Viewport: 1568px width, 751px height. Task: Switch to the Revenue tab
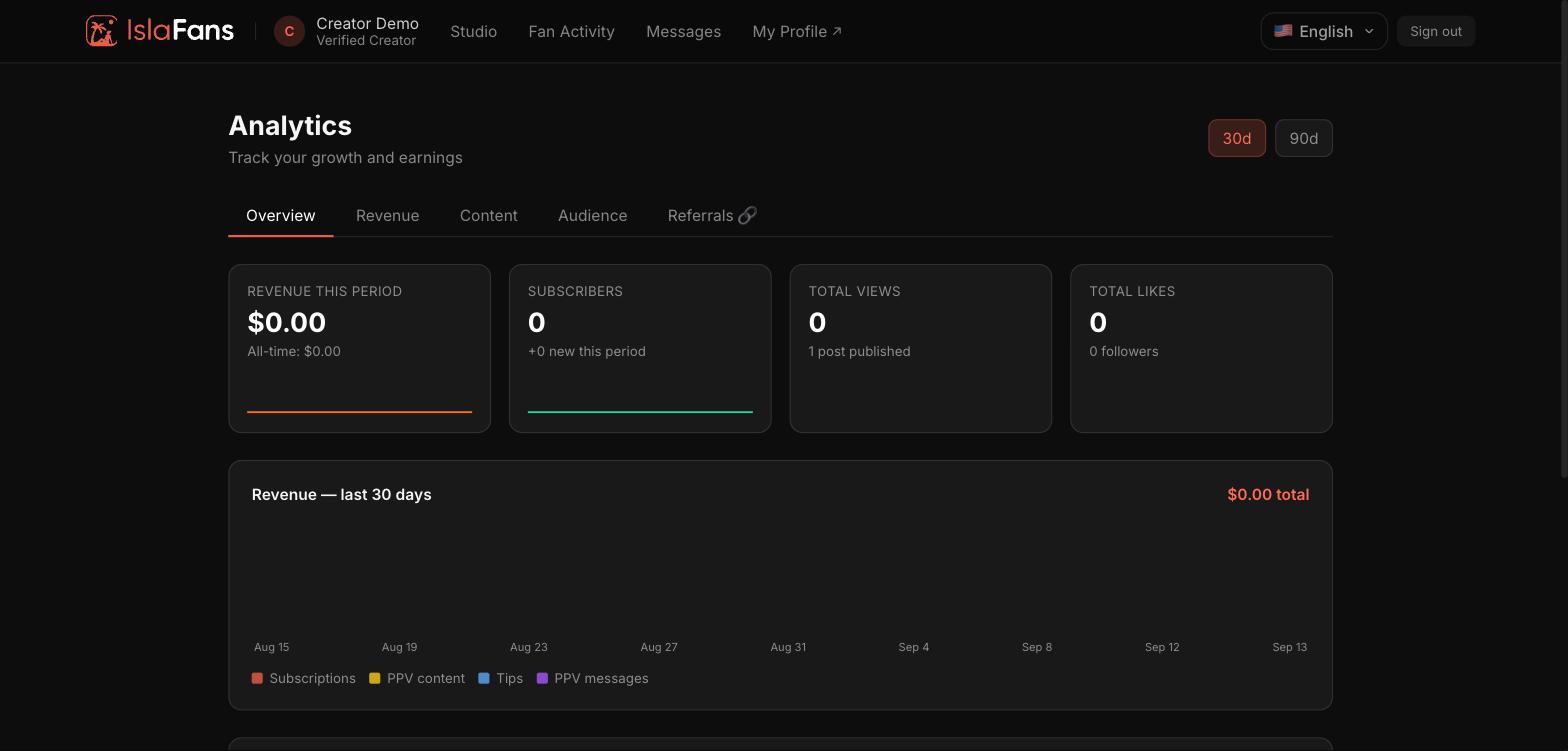coord(387,215)
